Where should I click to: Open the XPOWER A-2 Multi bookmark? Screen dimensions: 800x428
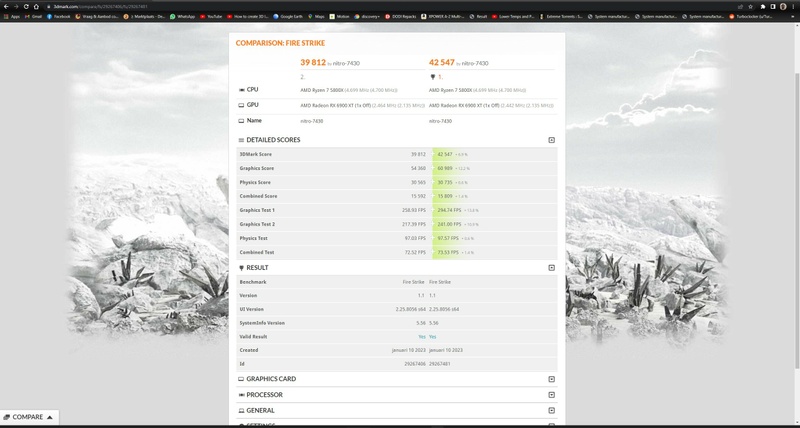[443, 16]
